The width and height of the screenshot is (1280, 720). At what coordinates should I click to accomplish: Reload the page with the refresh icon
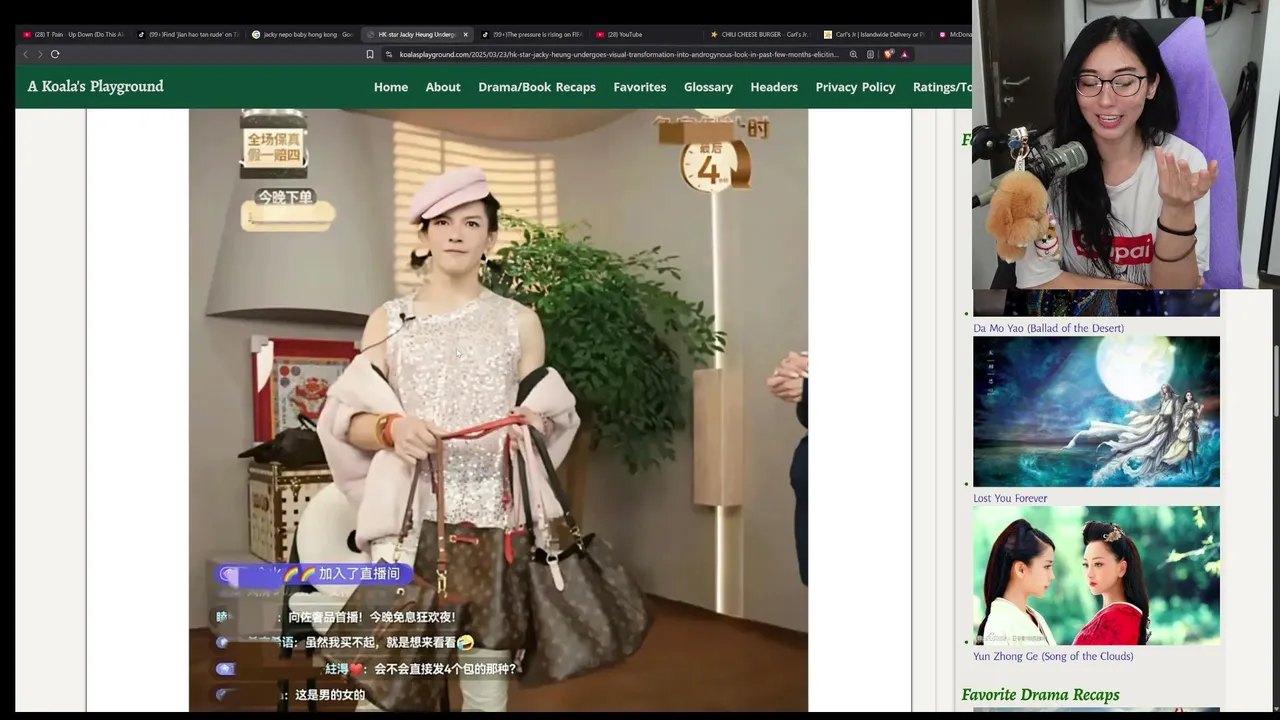click(55, 54)
